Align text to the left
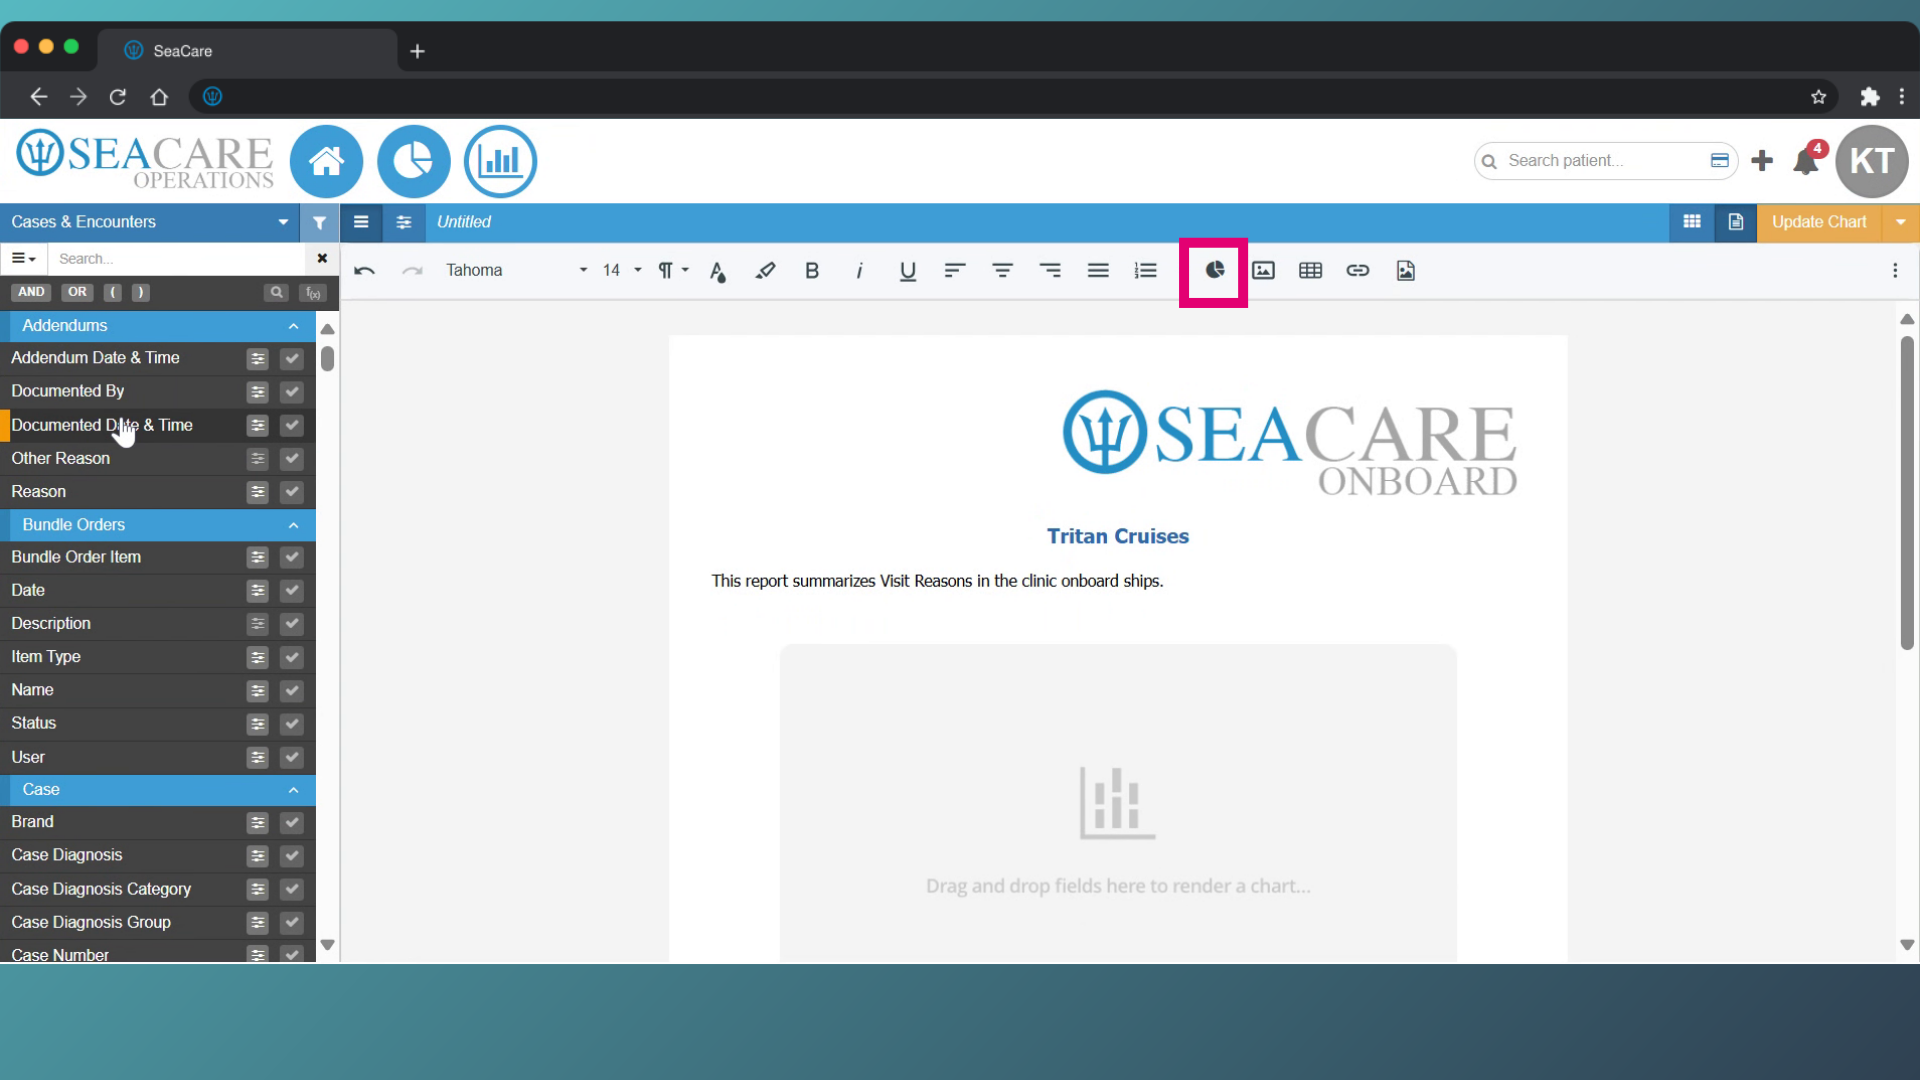This screenshot has width=1920, height=1080. [x=954, y=271]
